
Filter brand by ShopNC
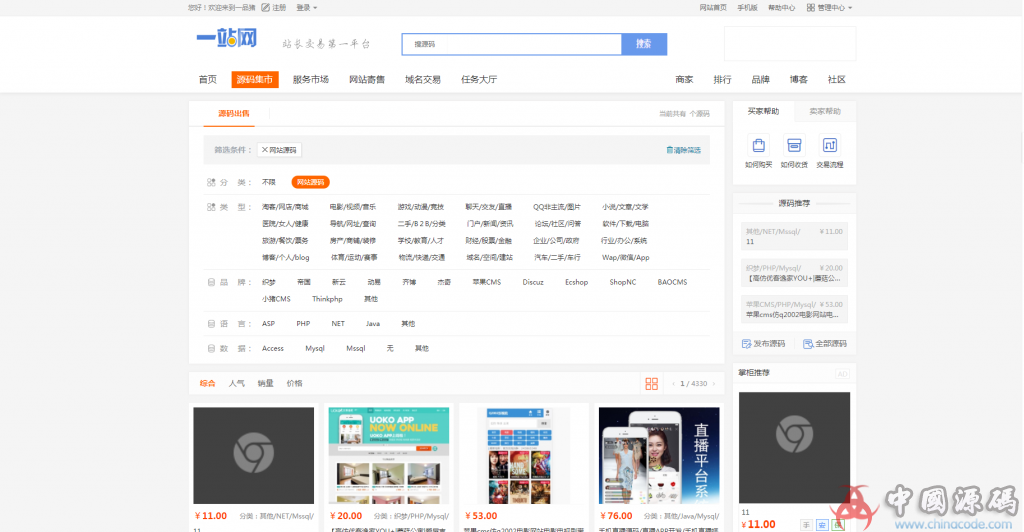pos(622,283)
